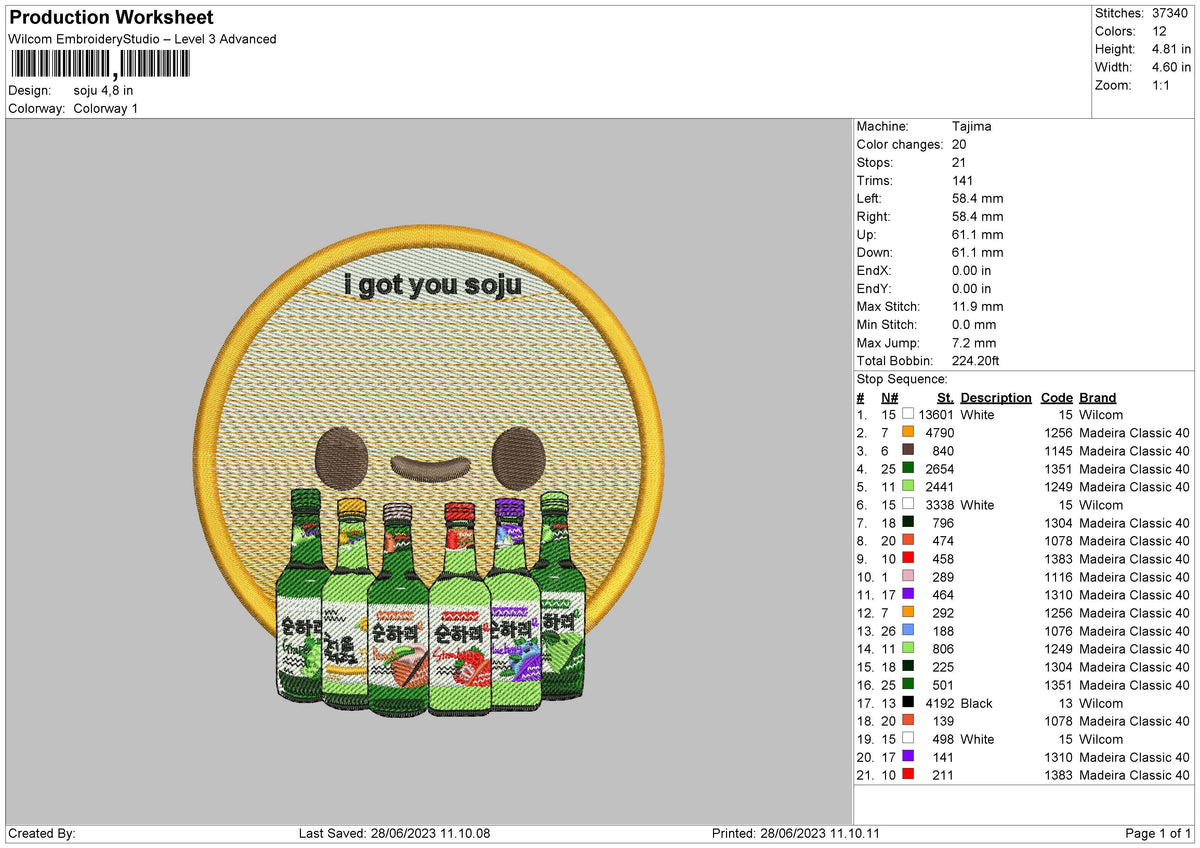1200x848 pixels.
Task: Select the "Colorway 1" value
Action: click(x=106, y=108)
